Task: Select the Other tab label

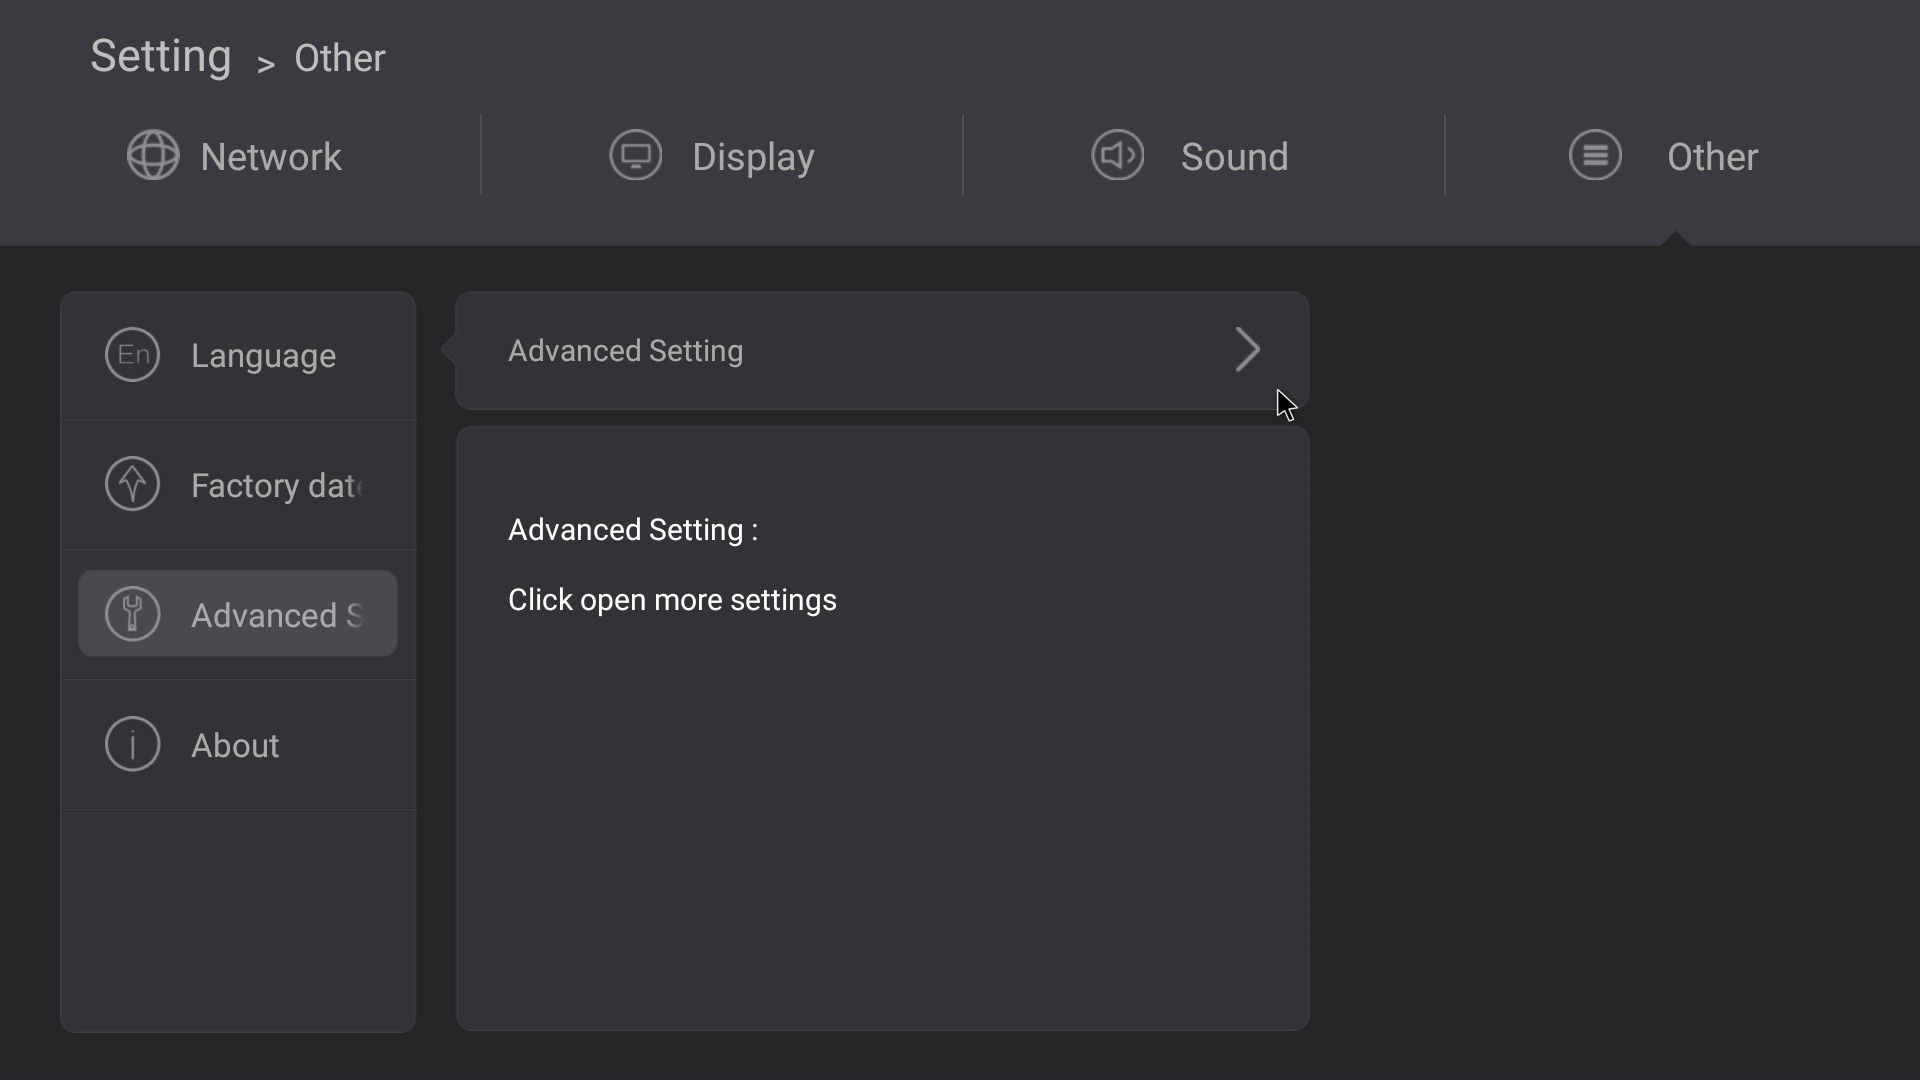Action: (1712, 157)
